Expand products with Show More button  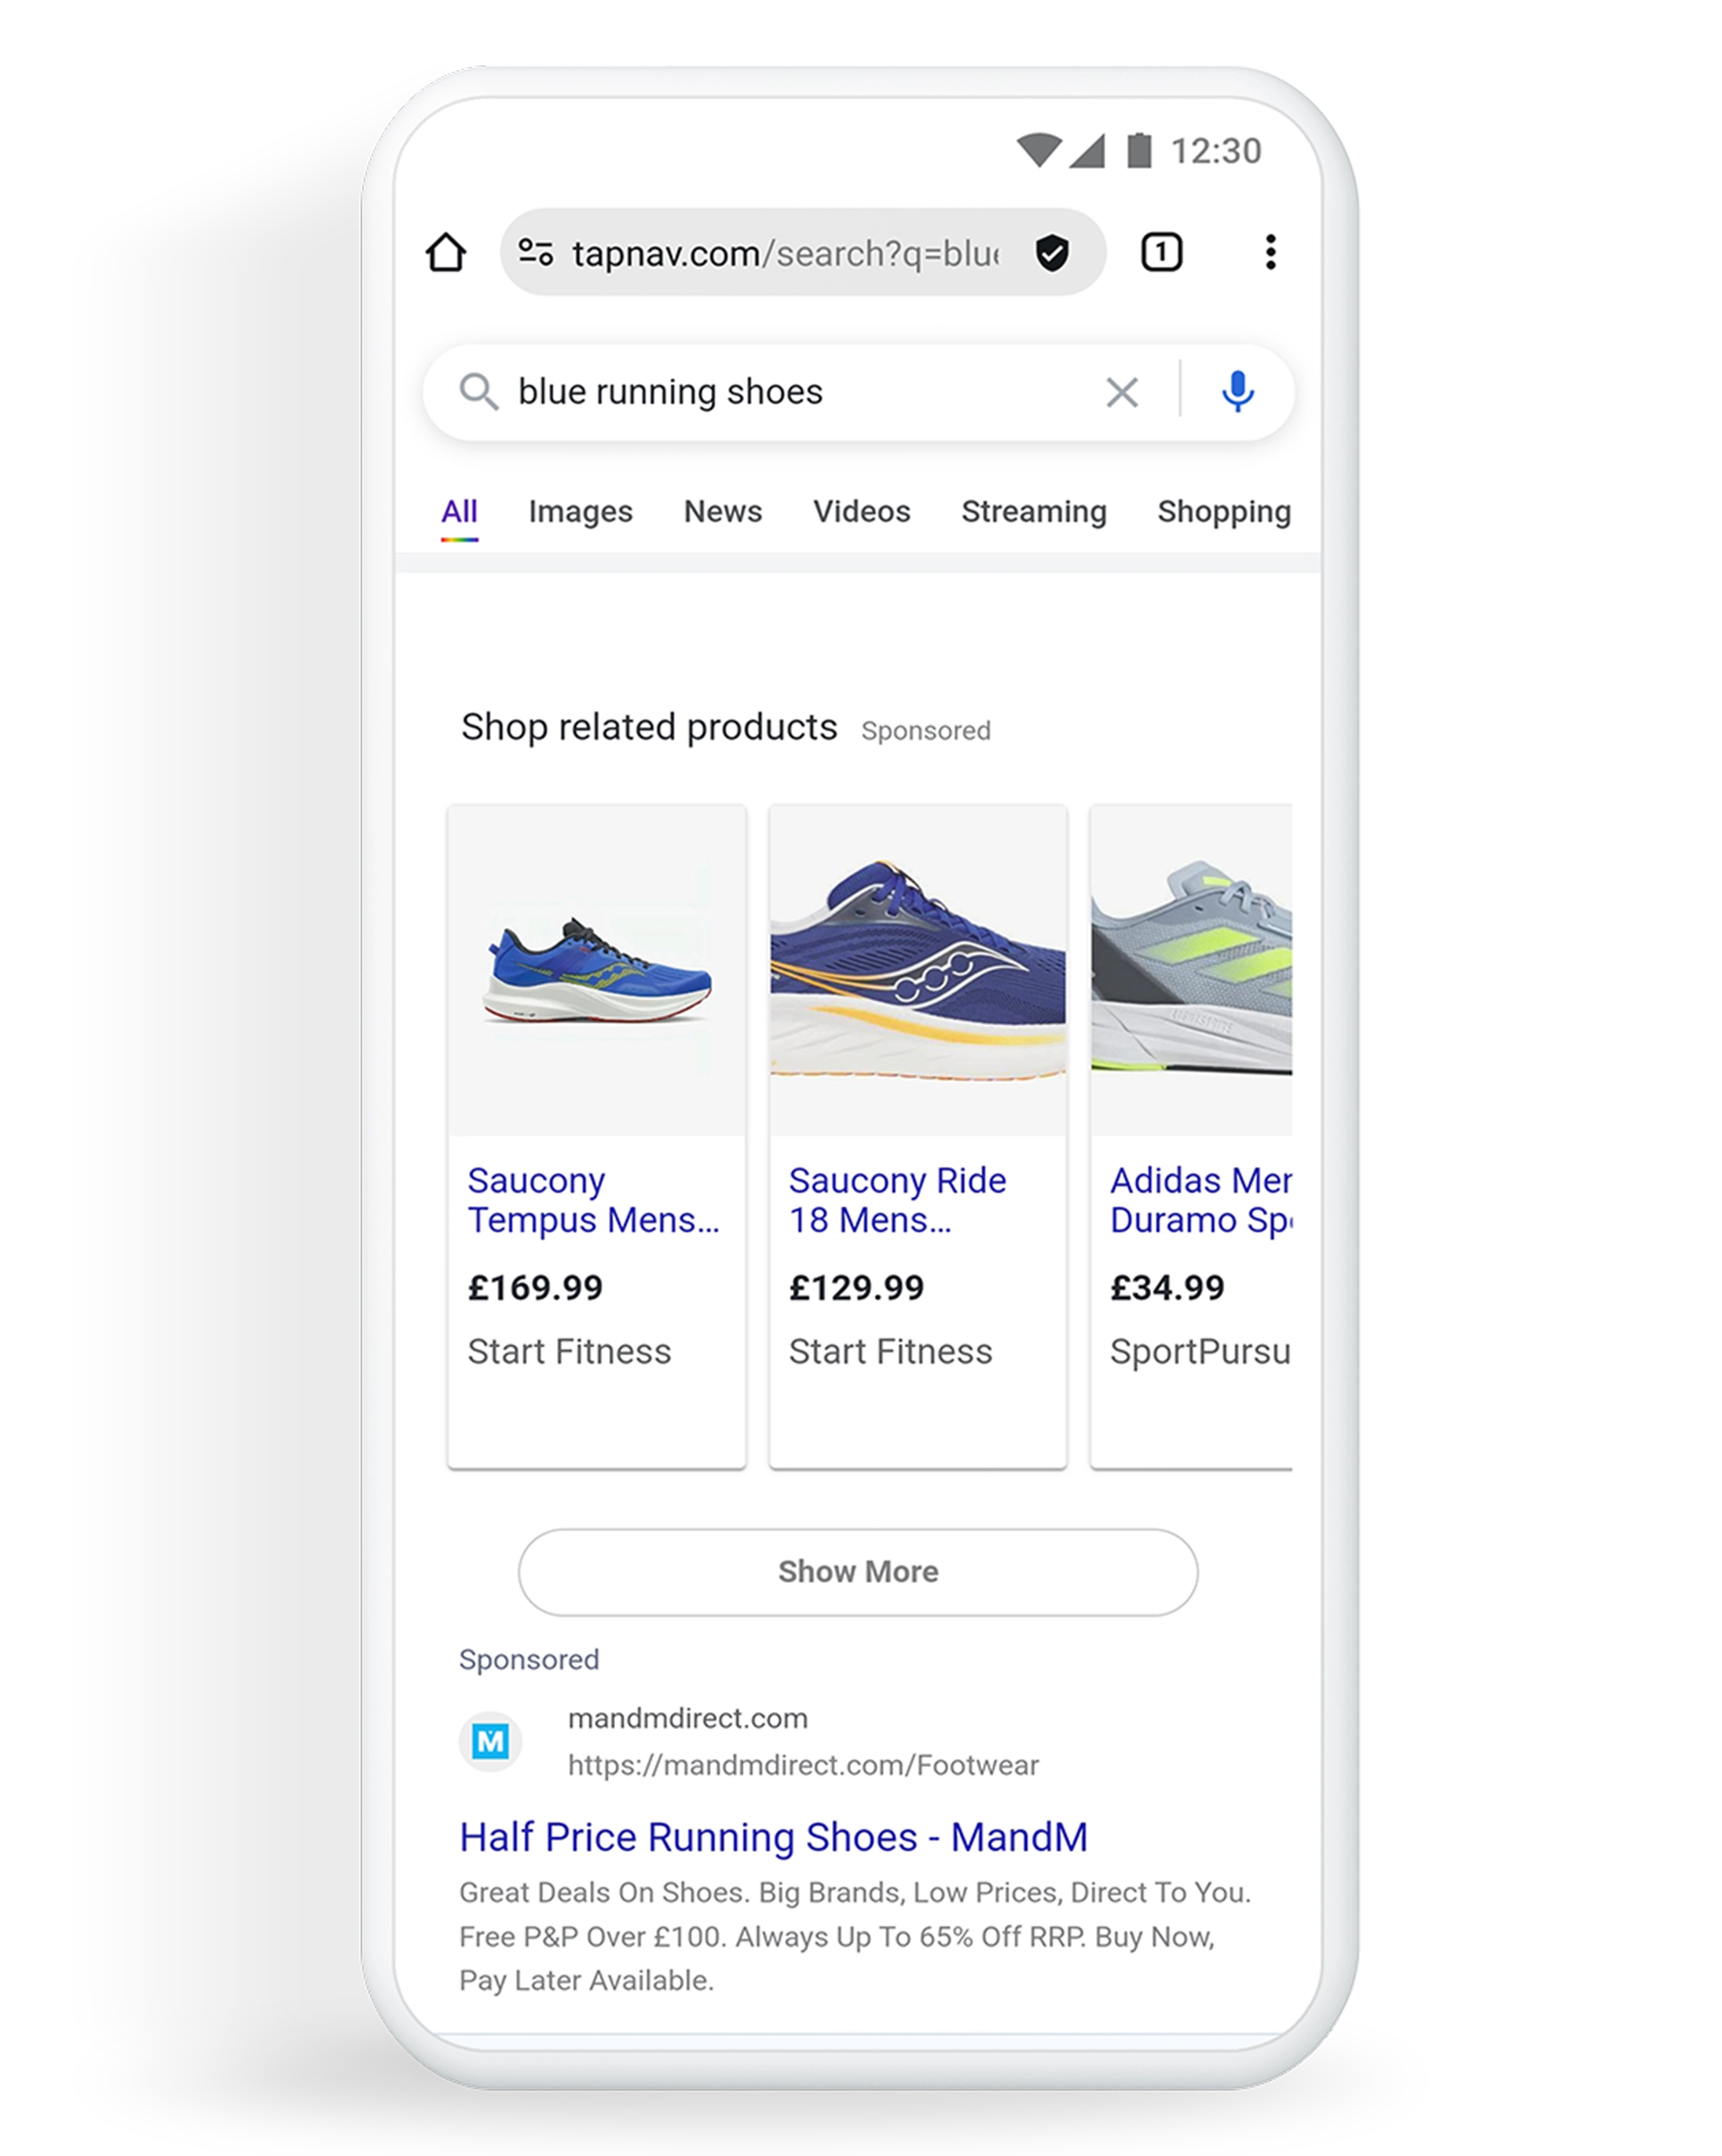coord(858,1571)
